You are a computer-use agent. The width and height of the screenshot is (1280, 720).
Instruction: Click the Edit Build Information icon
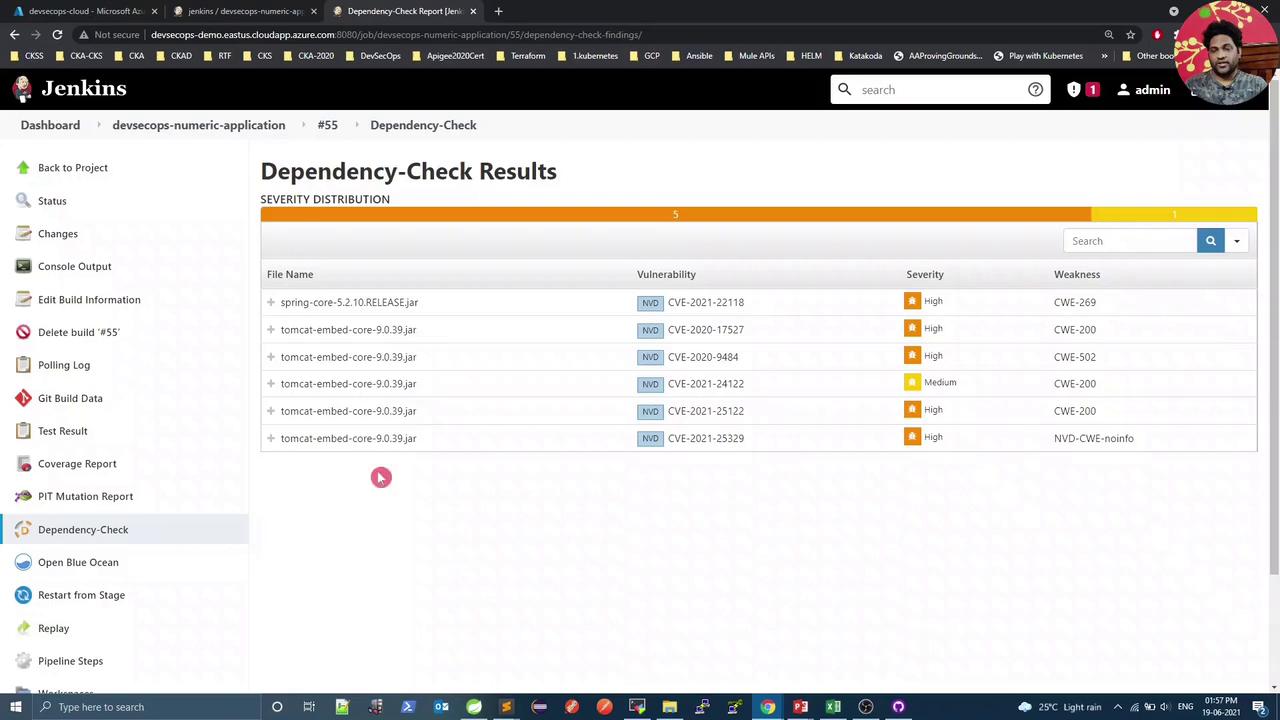[23, 299]
